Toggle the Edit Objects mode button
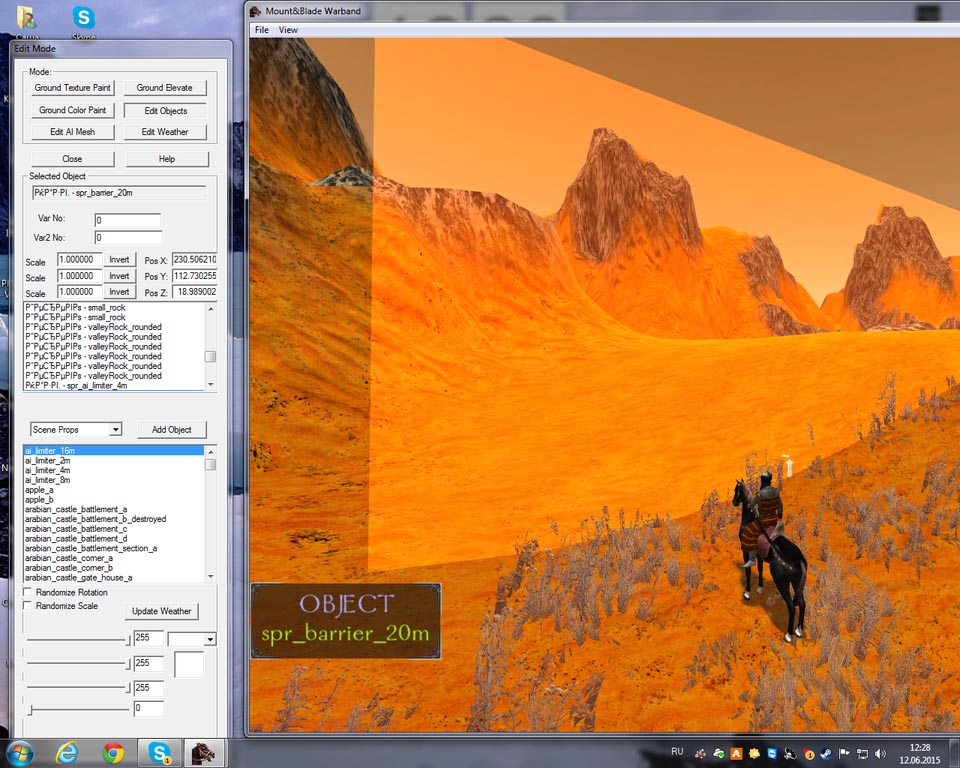960x768 pixels. click(165, 110)
